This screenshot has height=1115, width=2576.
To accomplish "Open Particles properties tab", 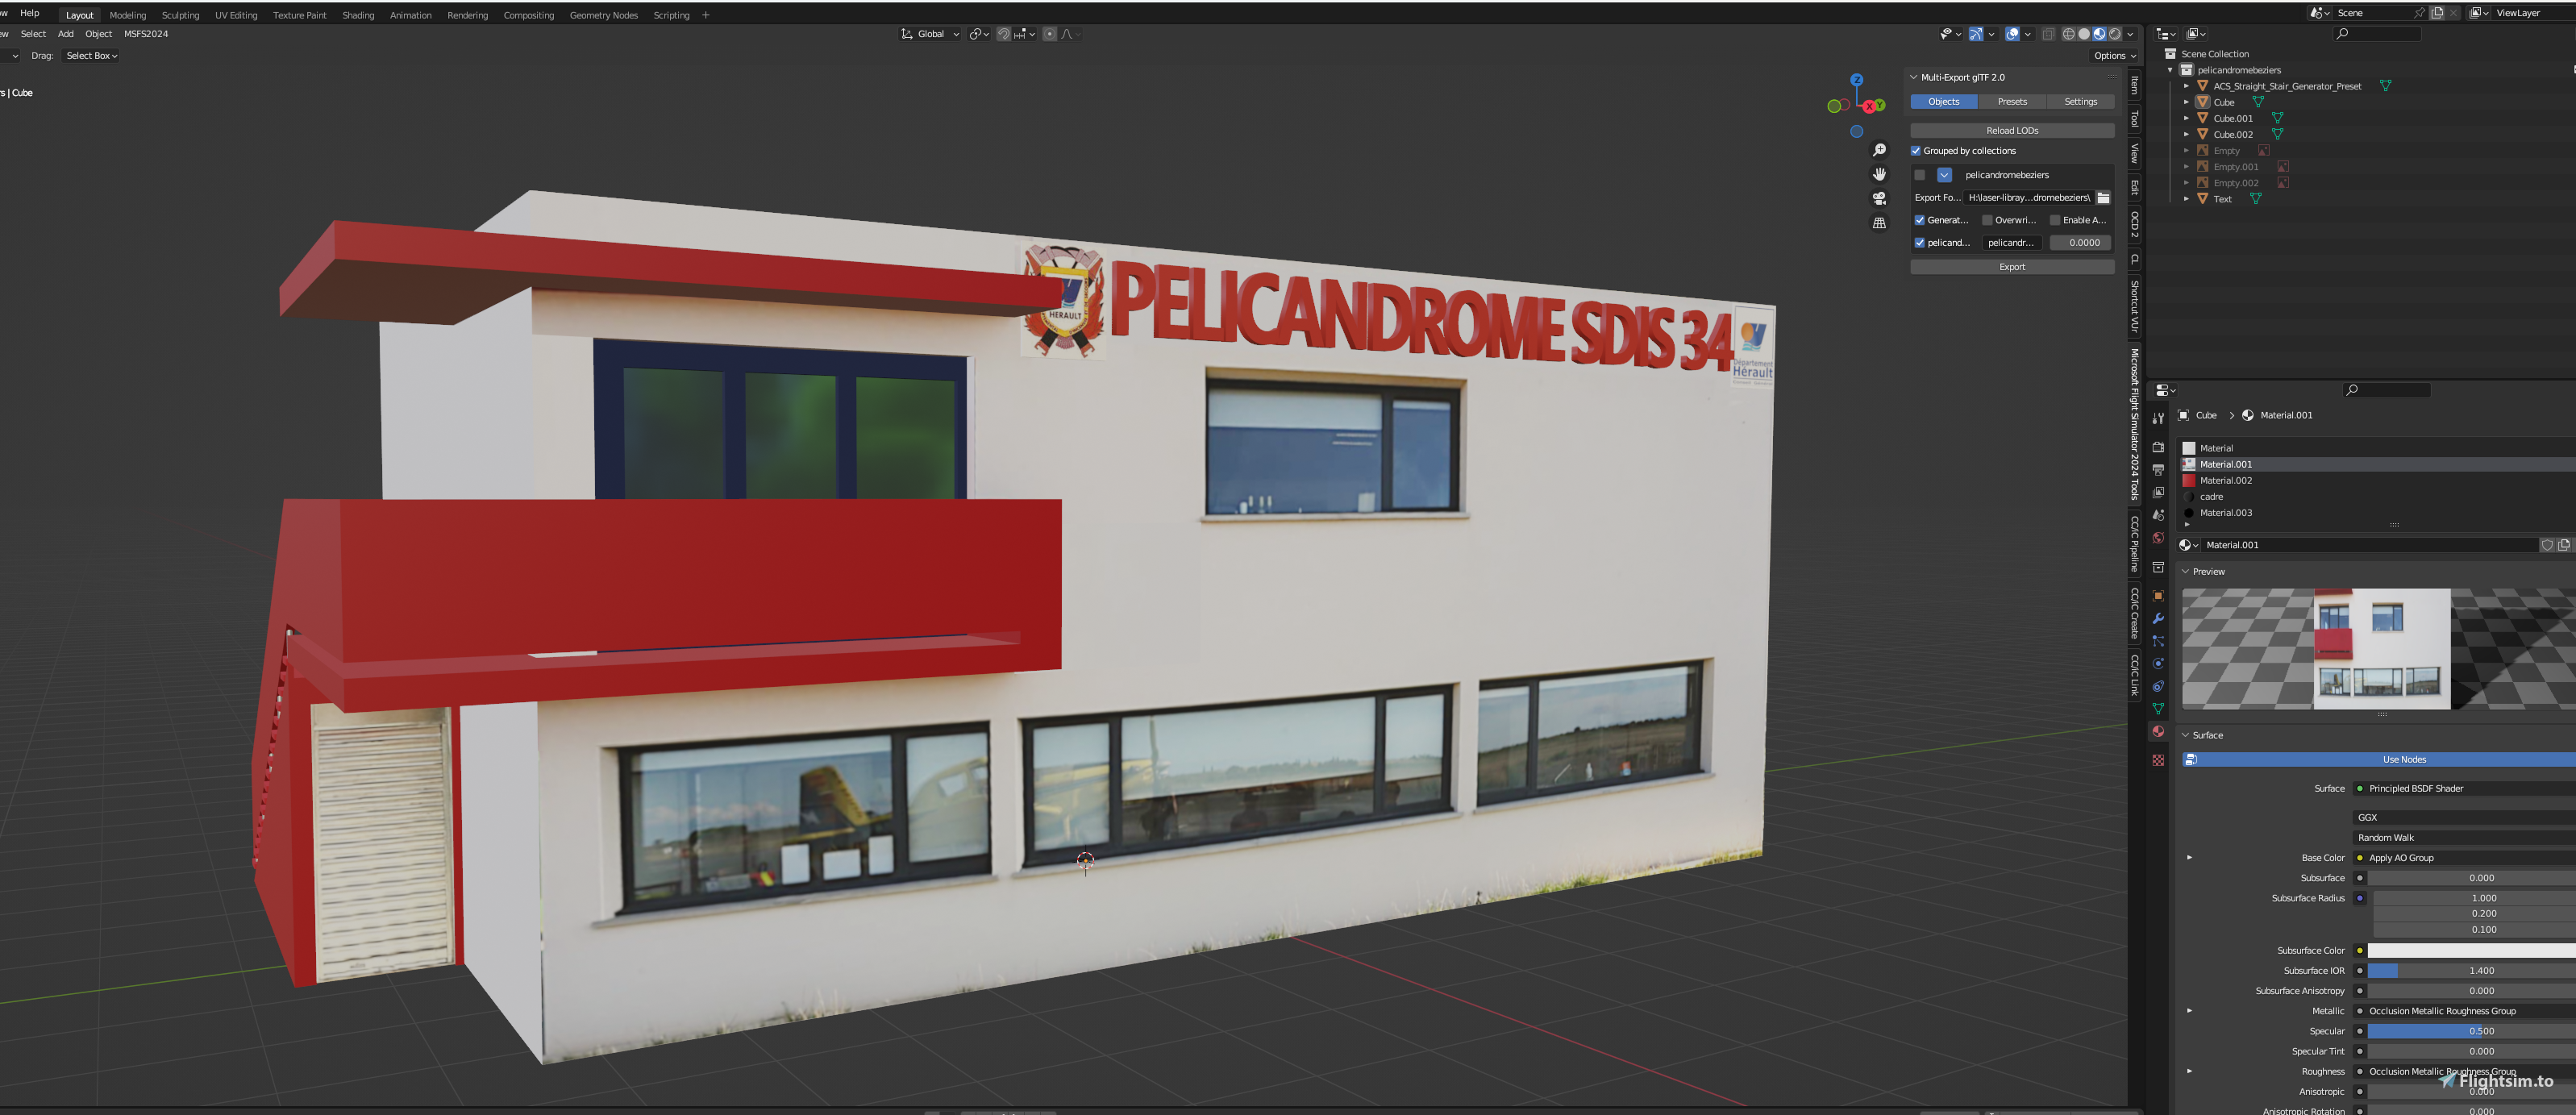I will tap(2158, 641).
